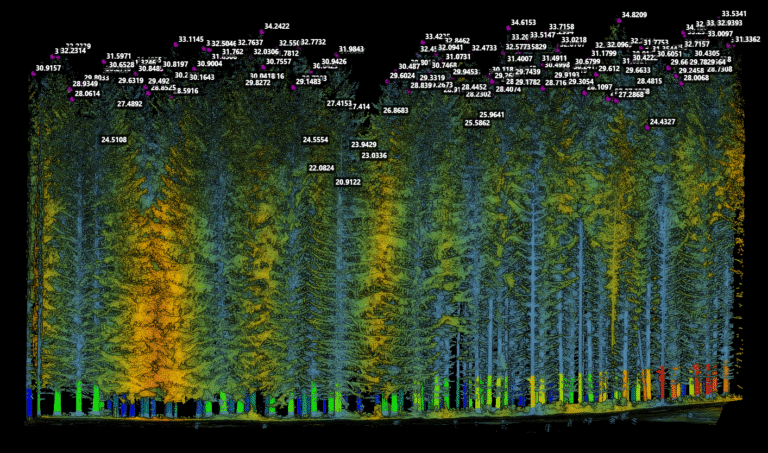Screen dimensions: 768x453
Task: Select the tree height label 34.2422
Action: (x=277, y=26)
